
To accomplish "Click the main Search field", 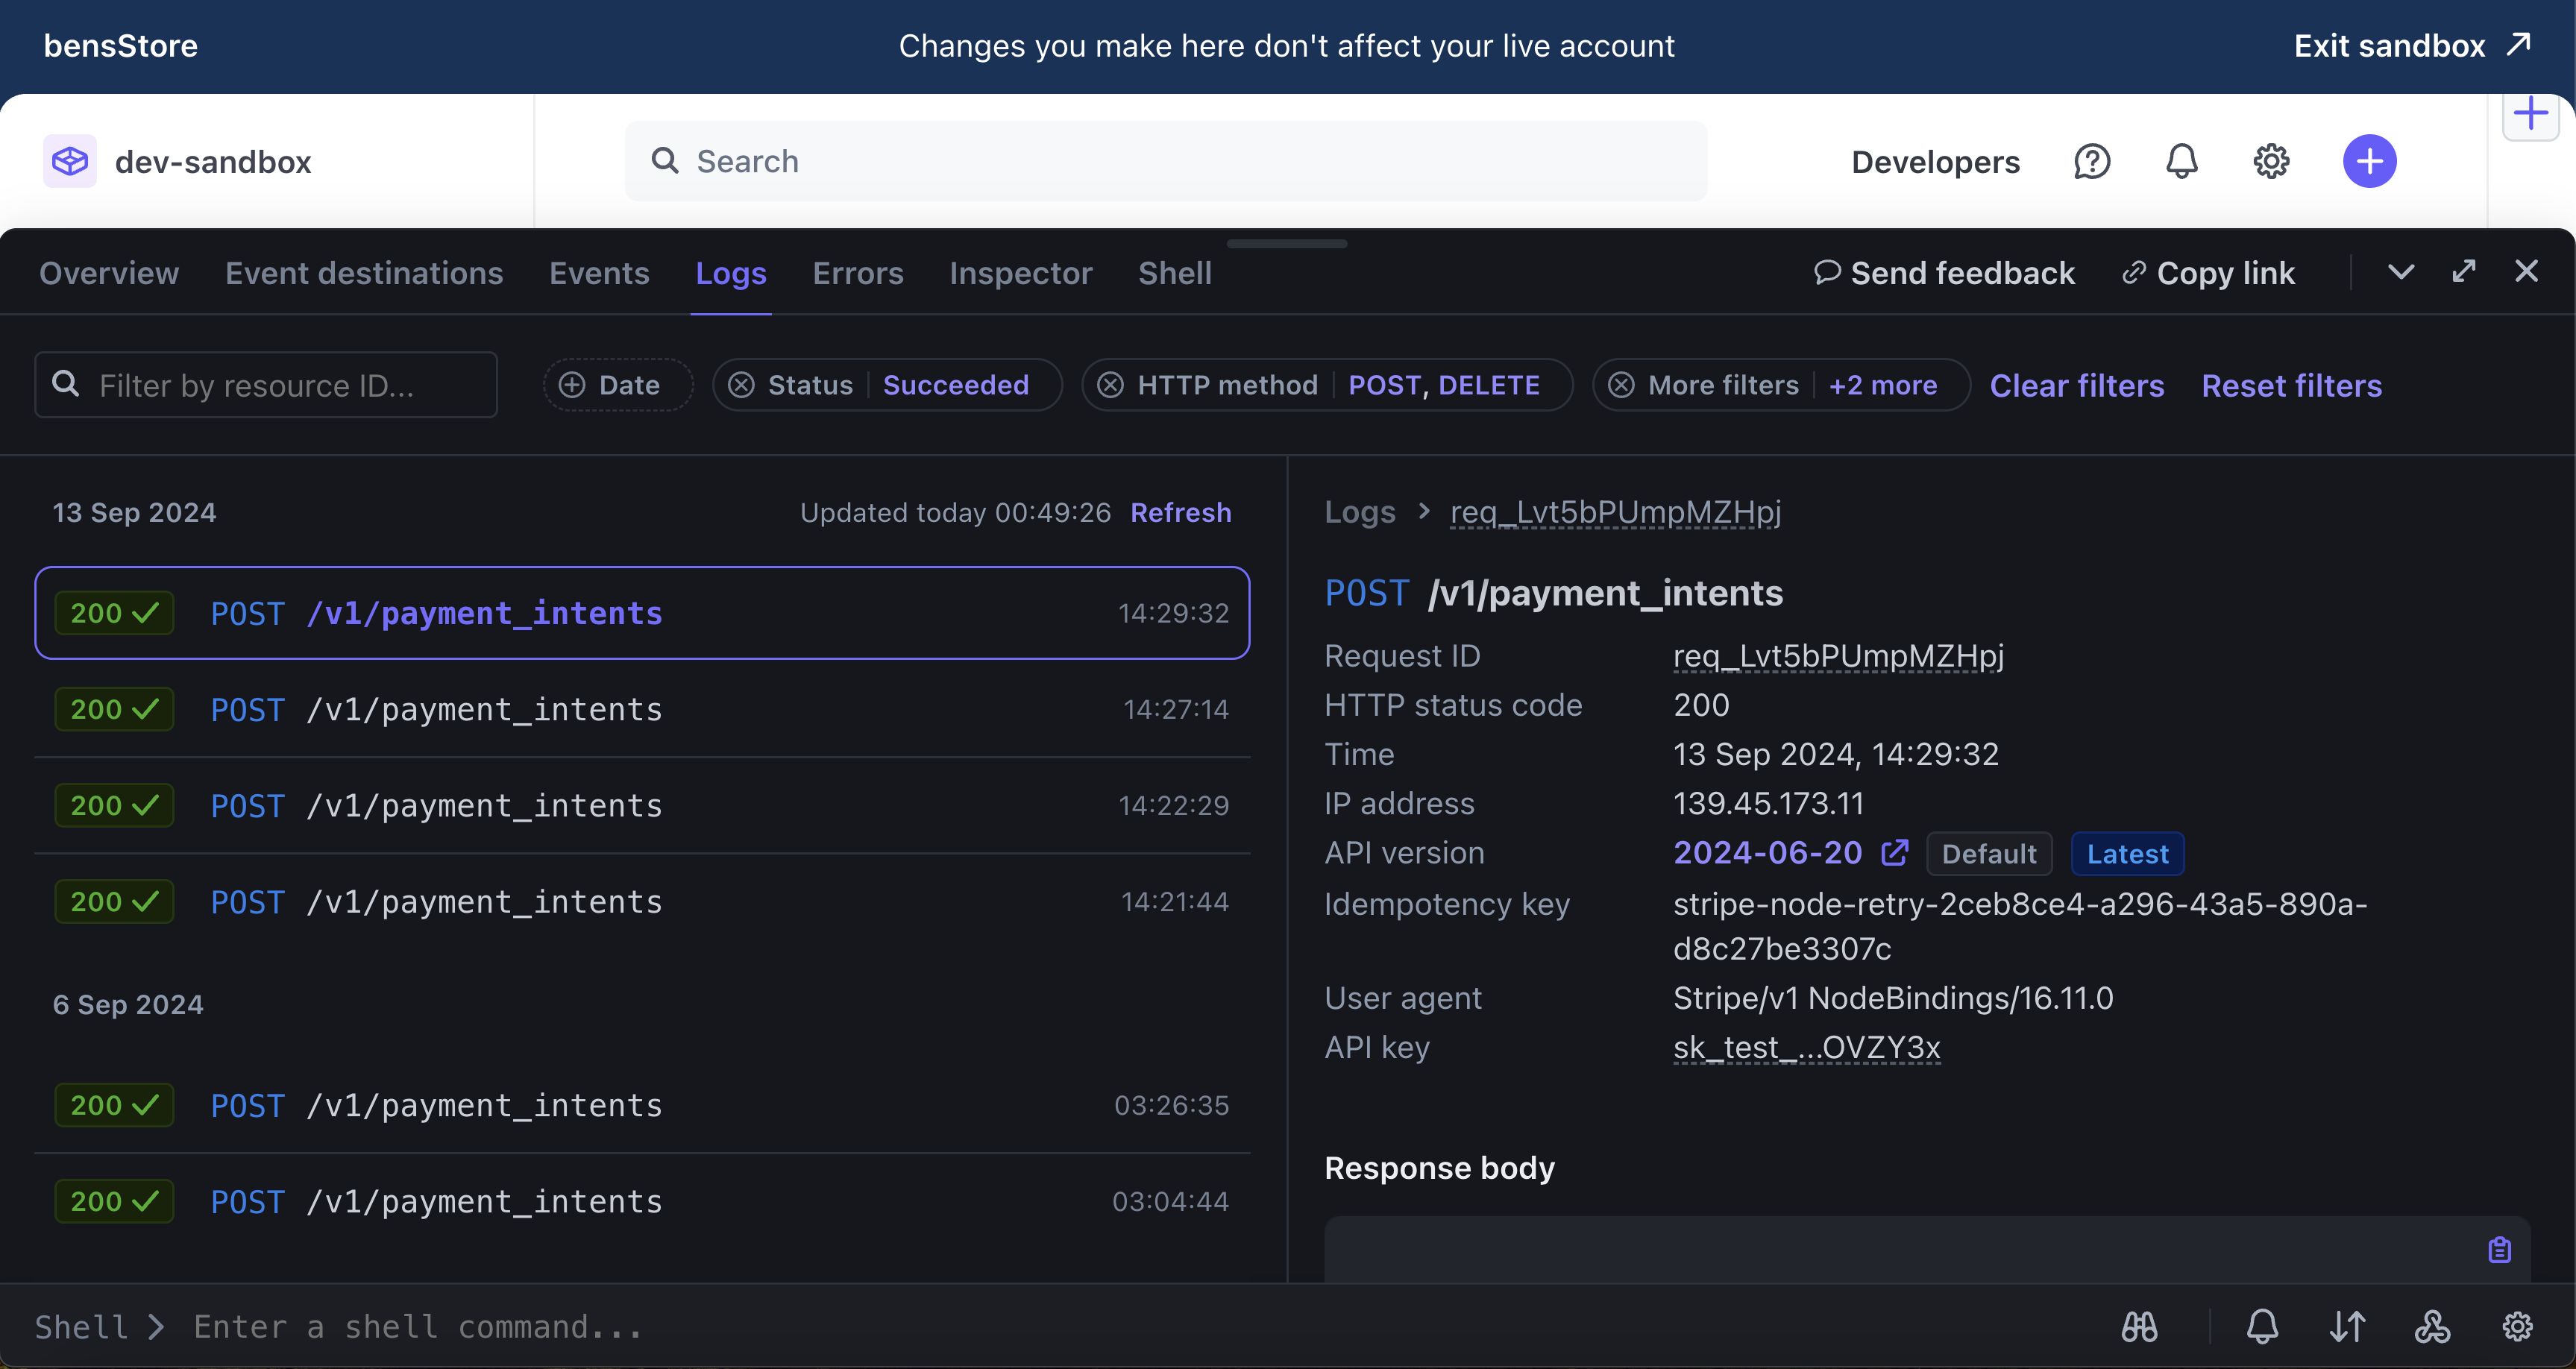I will coord(1166,161).
